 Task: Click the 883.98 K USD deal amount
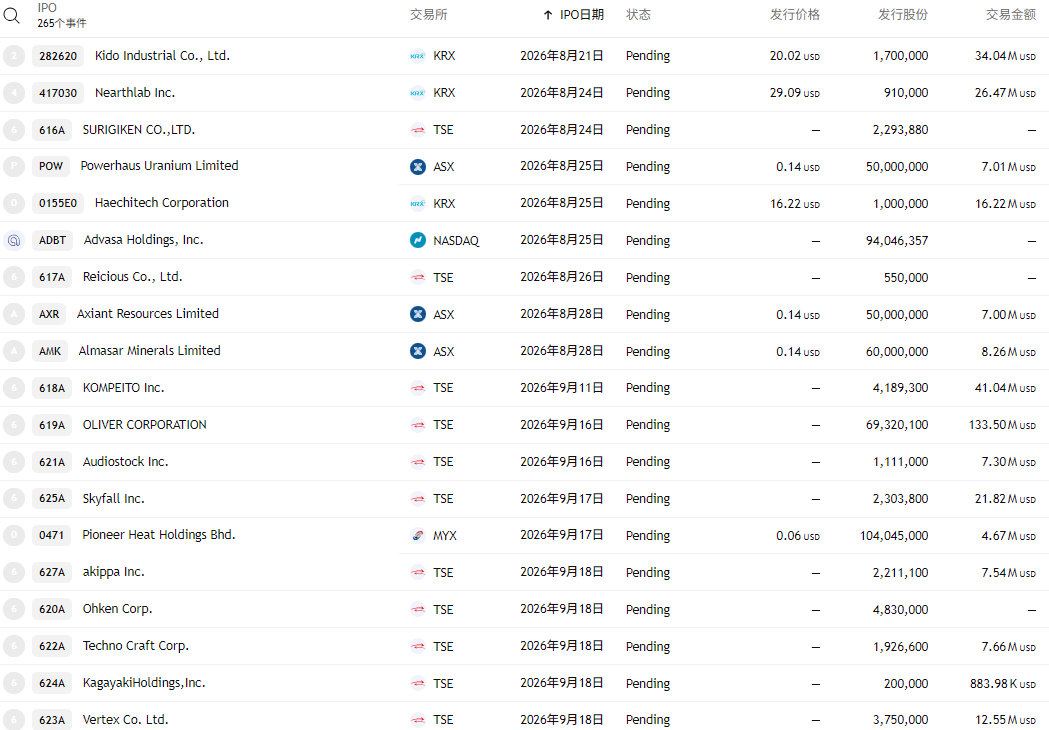[x=1003, y=683]
